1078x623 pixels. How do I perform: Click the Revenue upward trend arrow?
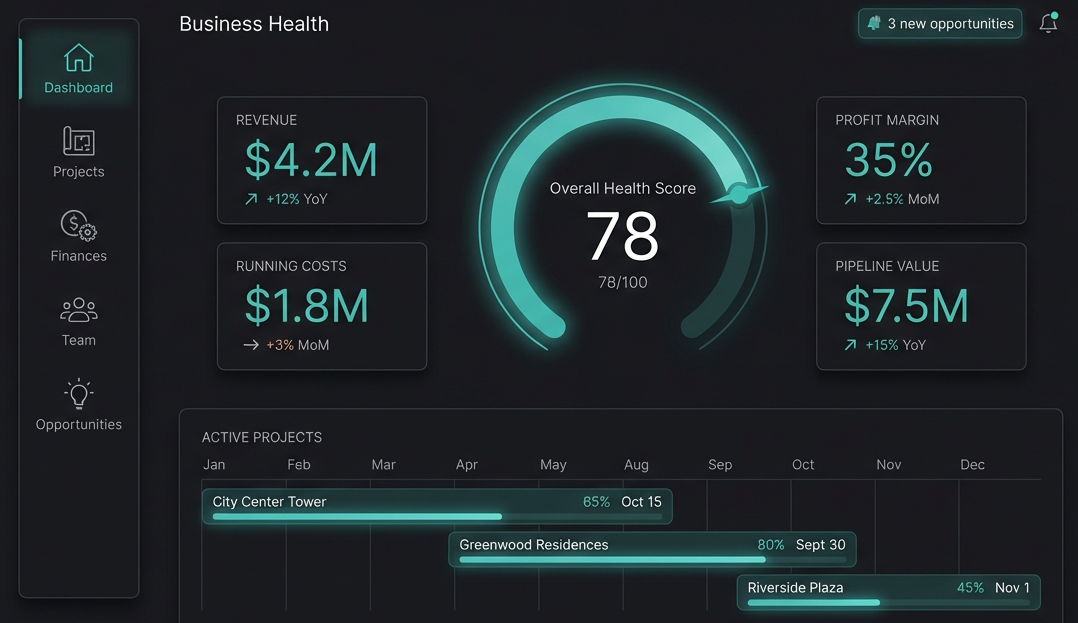click(251, 199)
